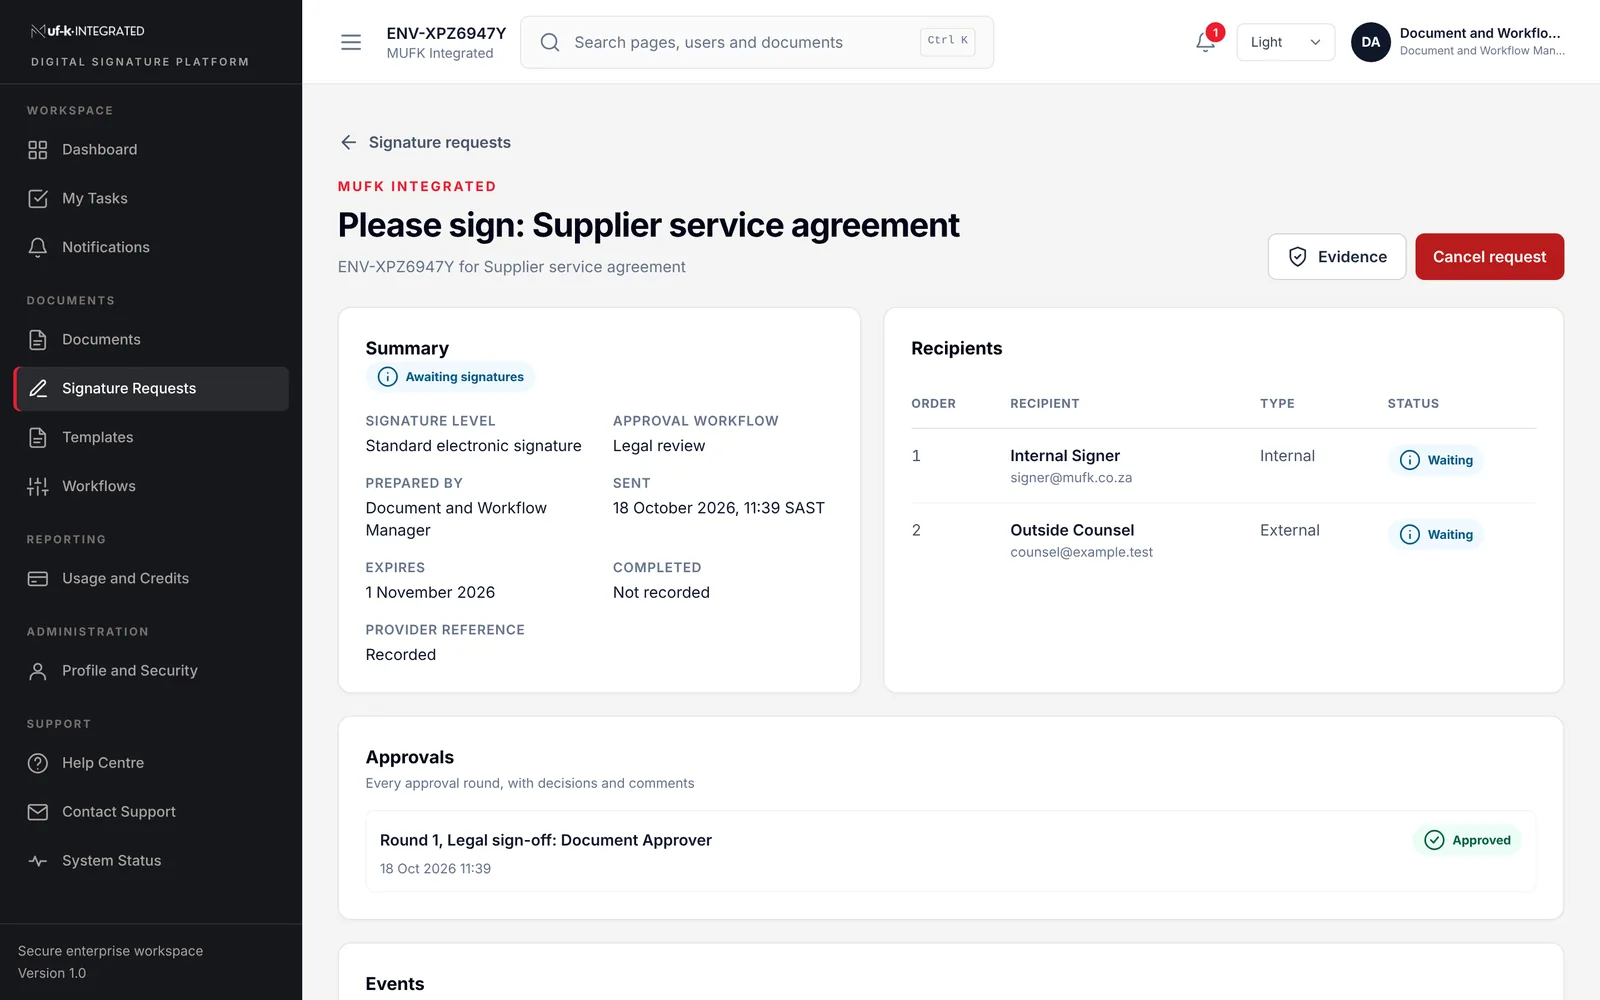Navigate to Workflows
The height and width of the screenshot is (1000, 1600).
click(151, 487)
